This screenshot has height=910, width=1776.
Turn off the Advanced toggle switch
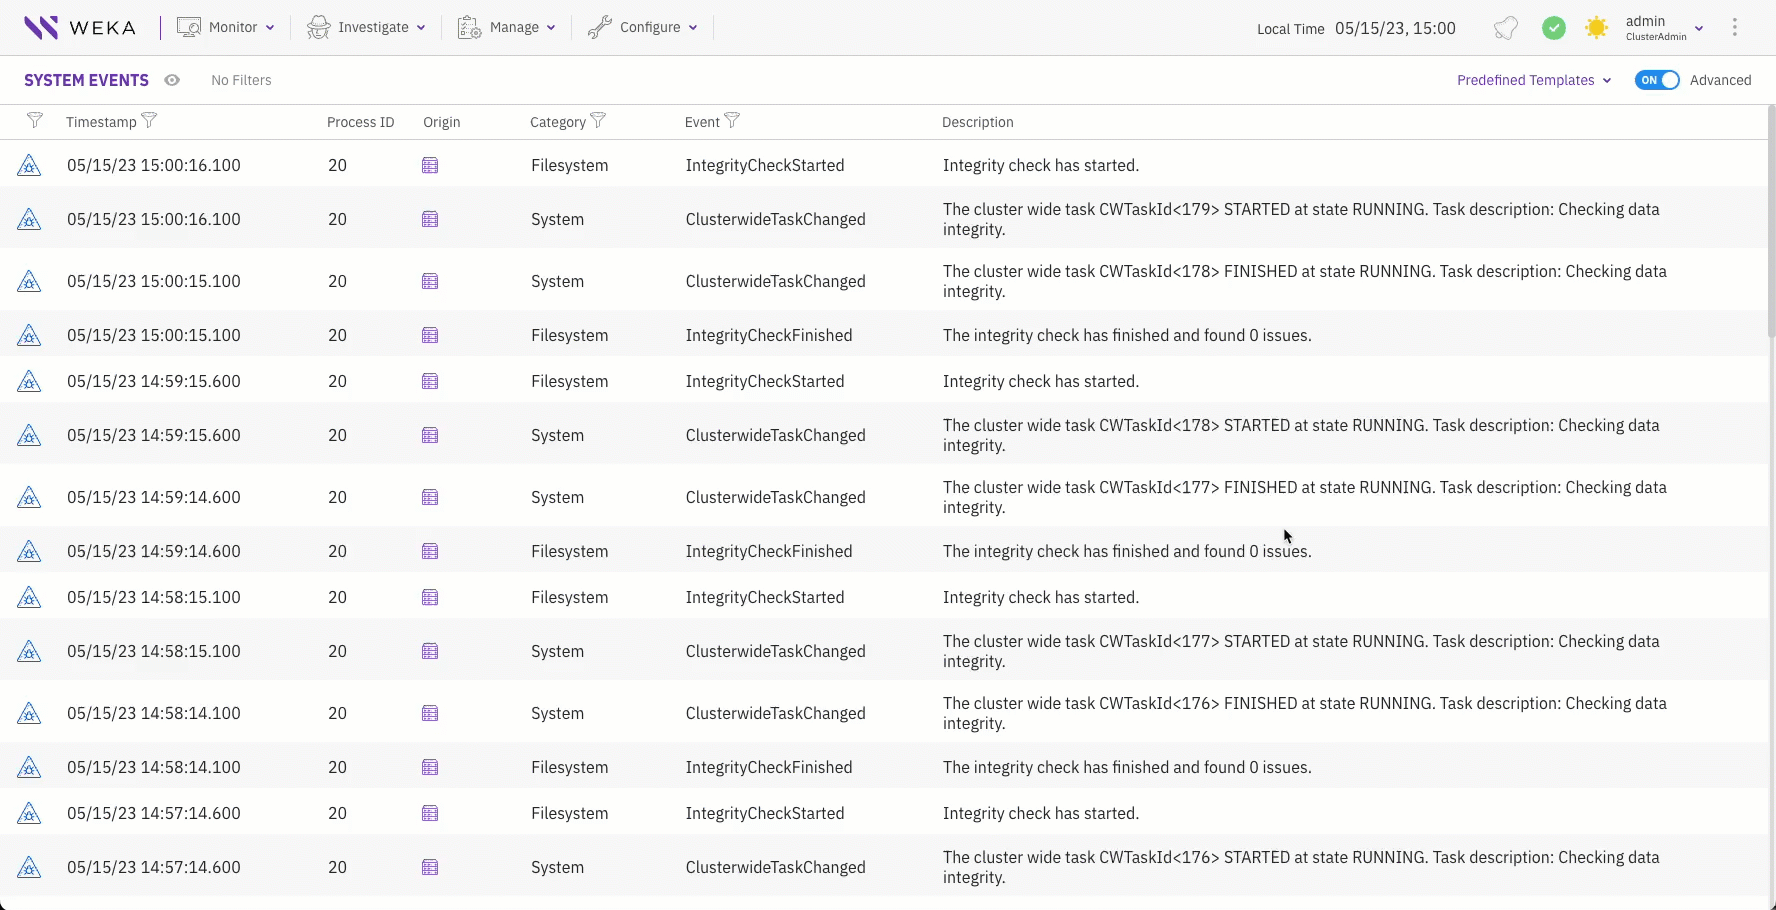click(1656, 80)
